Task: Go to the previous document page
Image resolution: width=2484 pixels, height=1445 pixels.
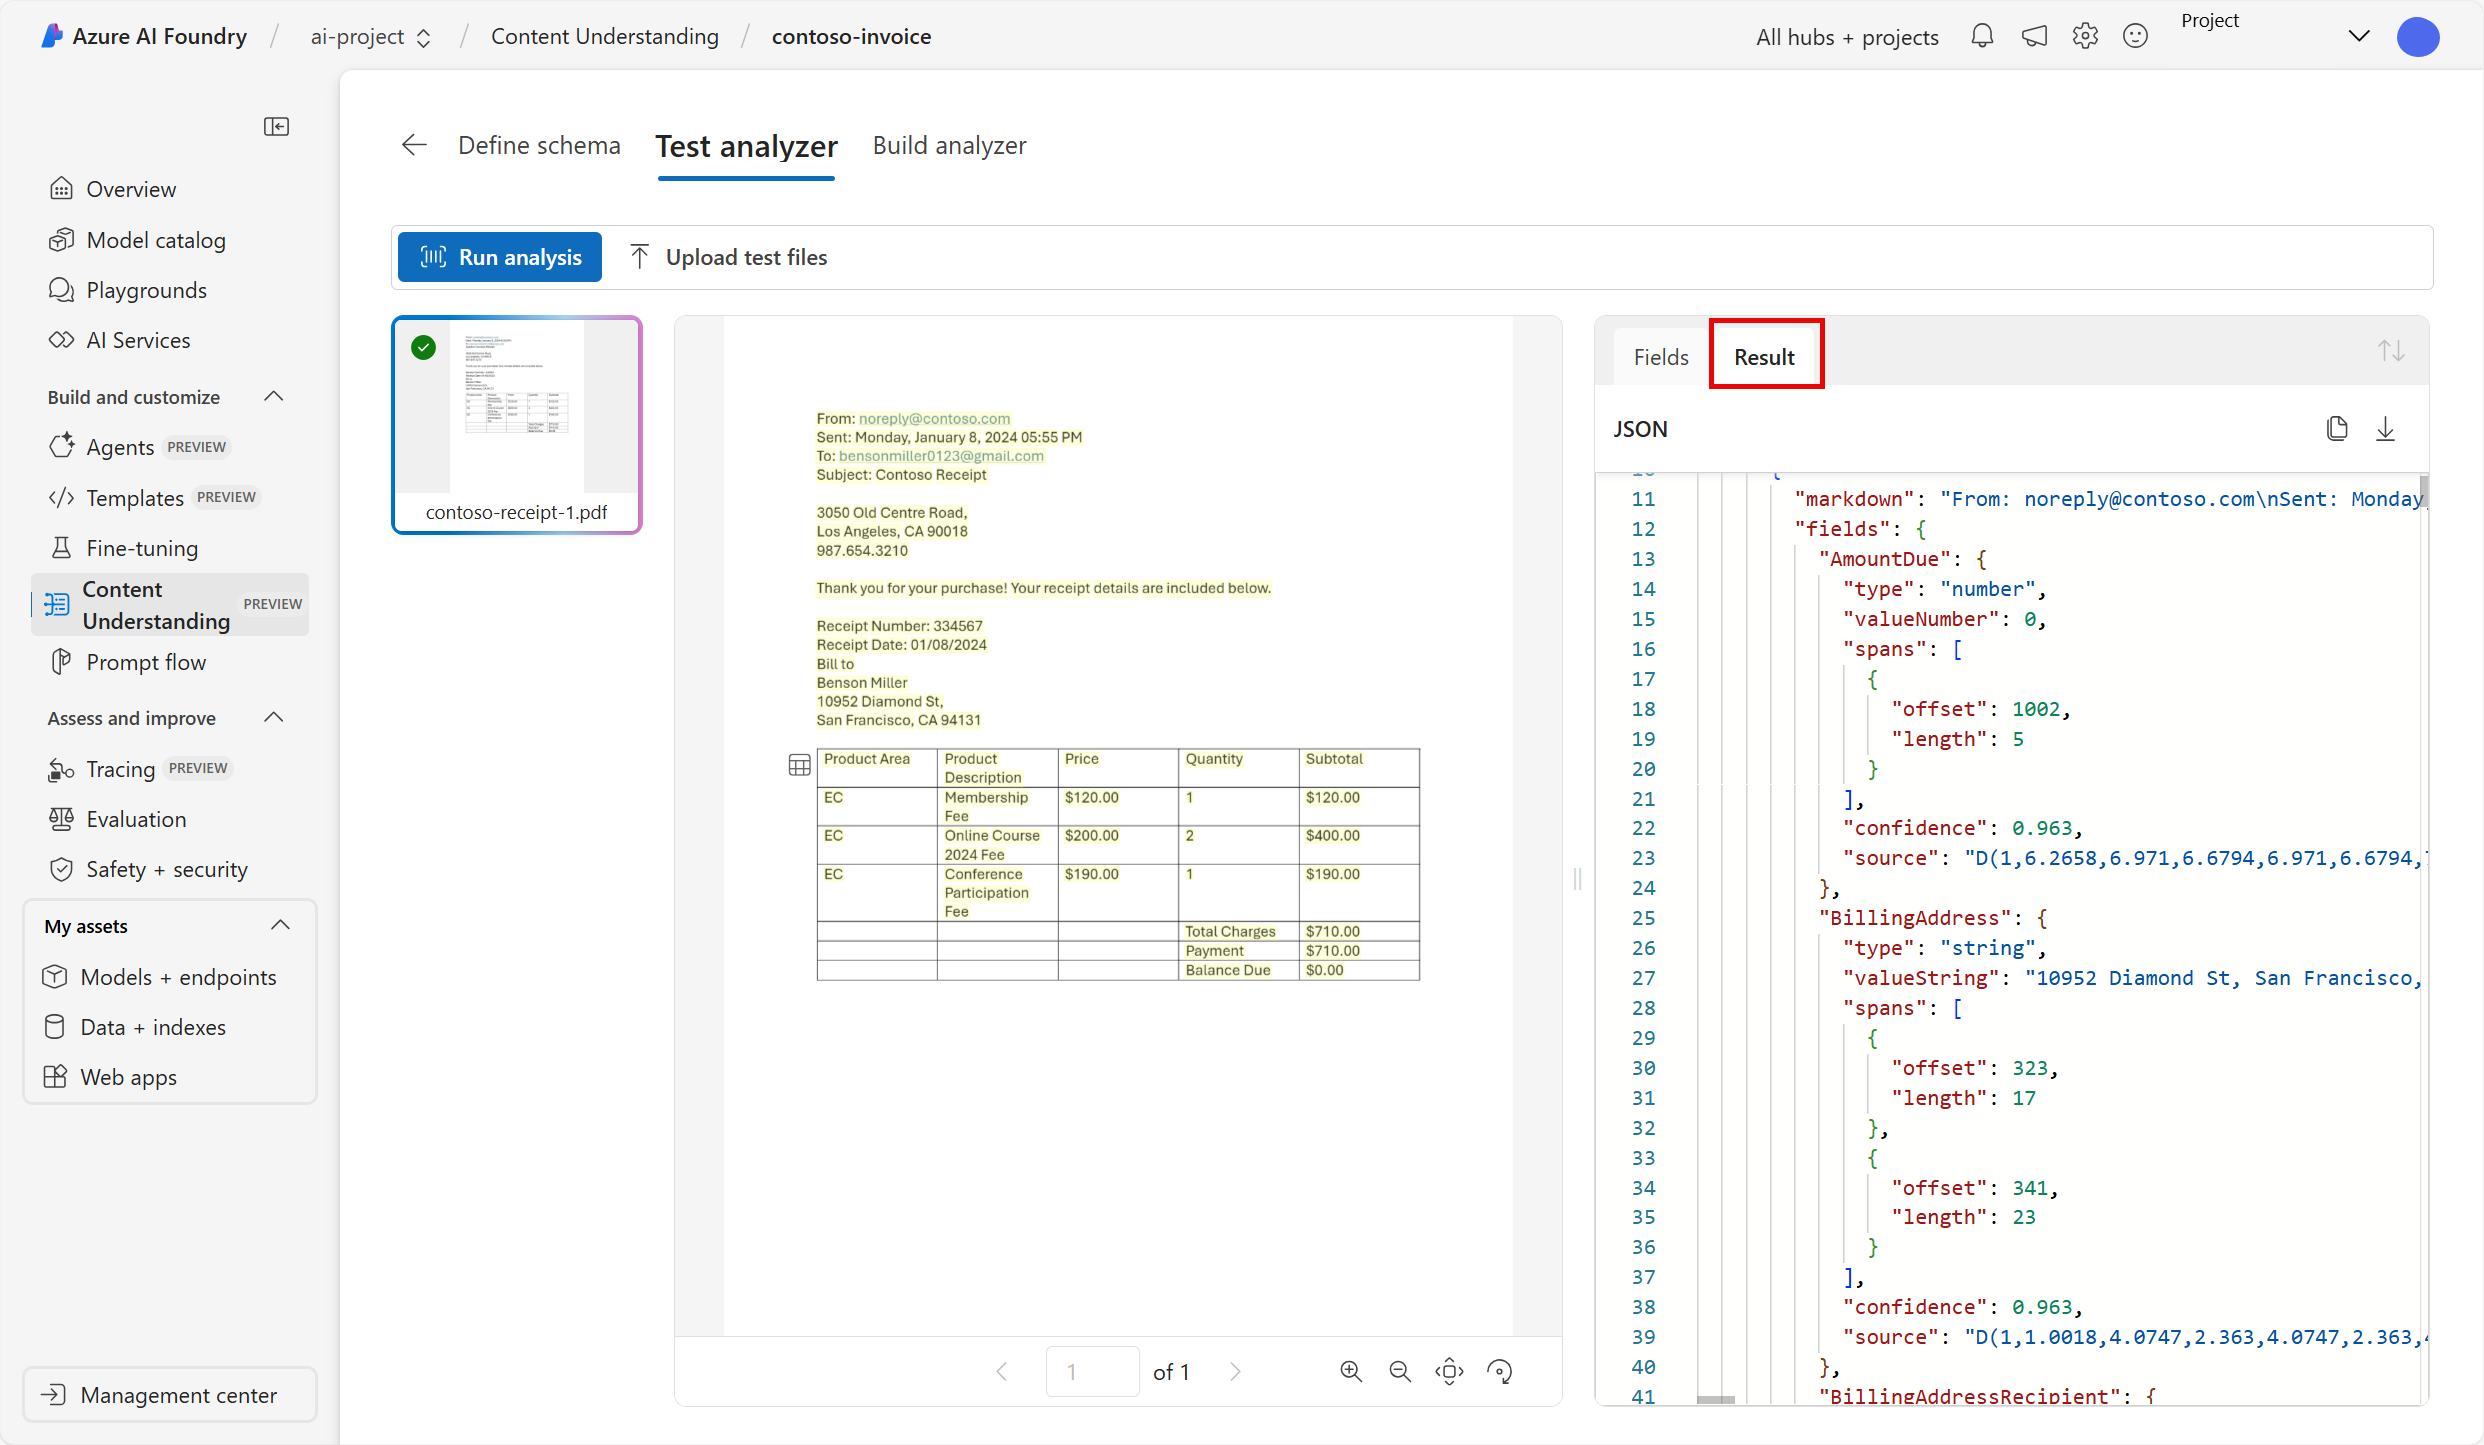Action: (1002, 1371)
